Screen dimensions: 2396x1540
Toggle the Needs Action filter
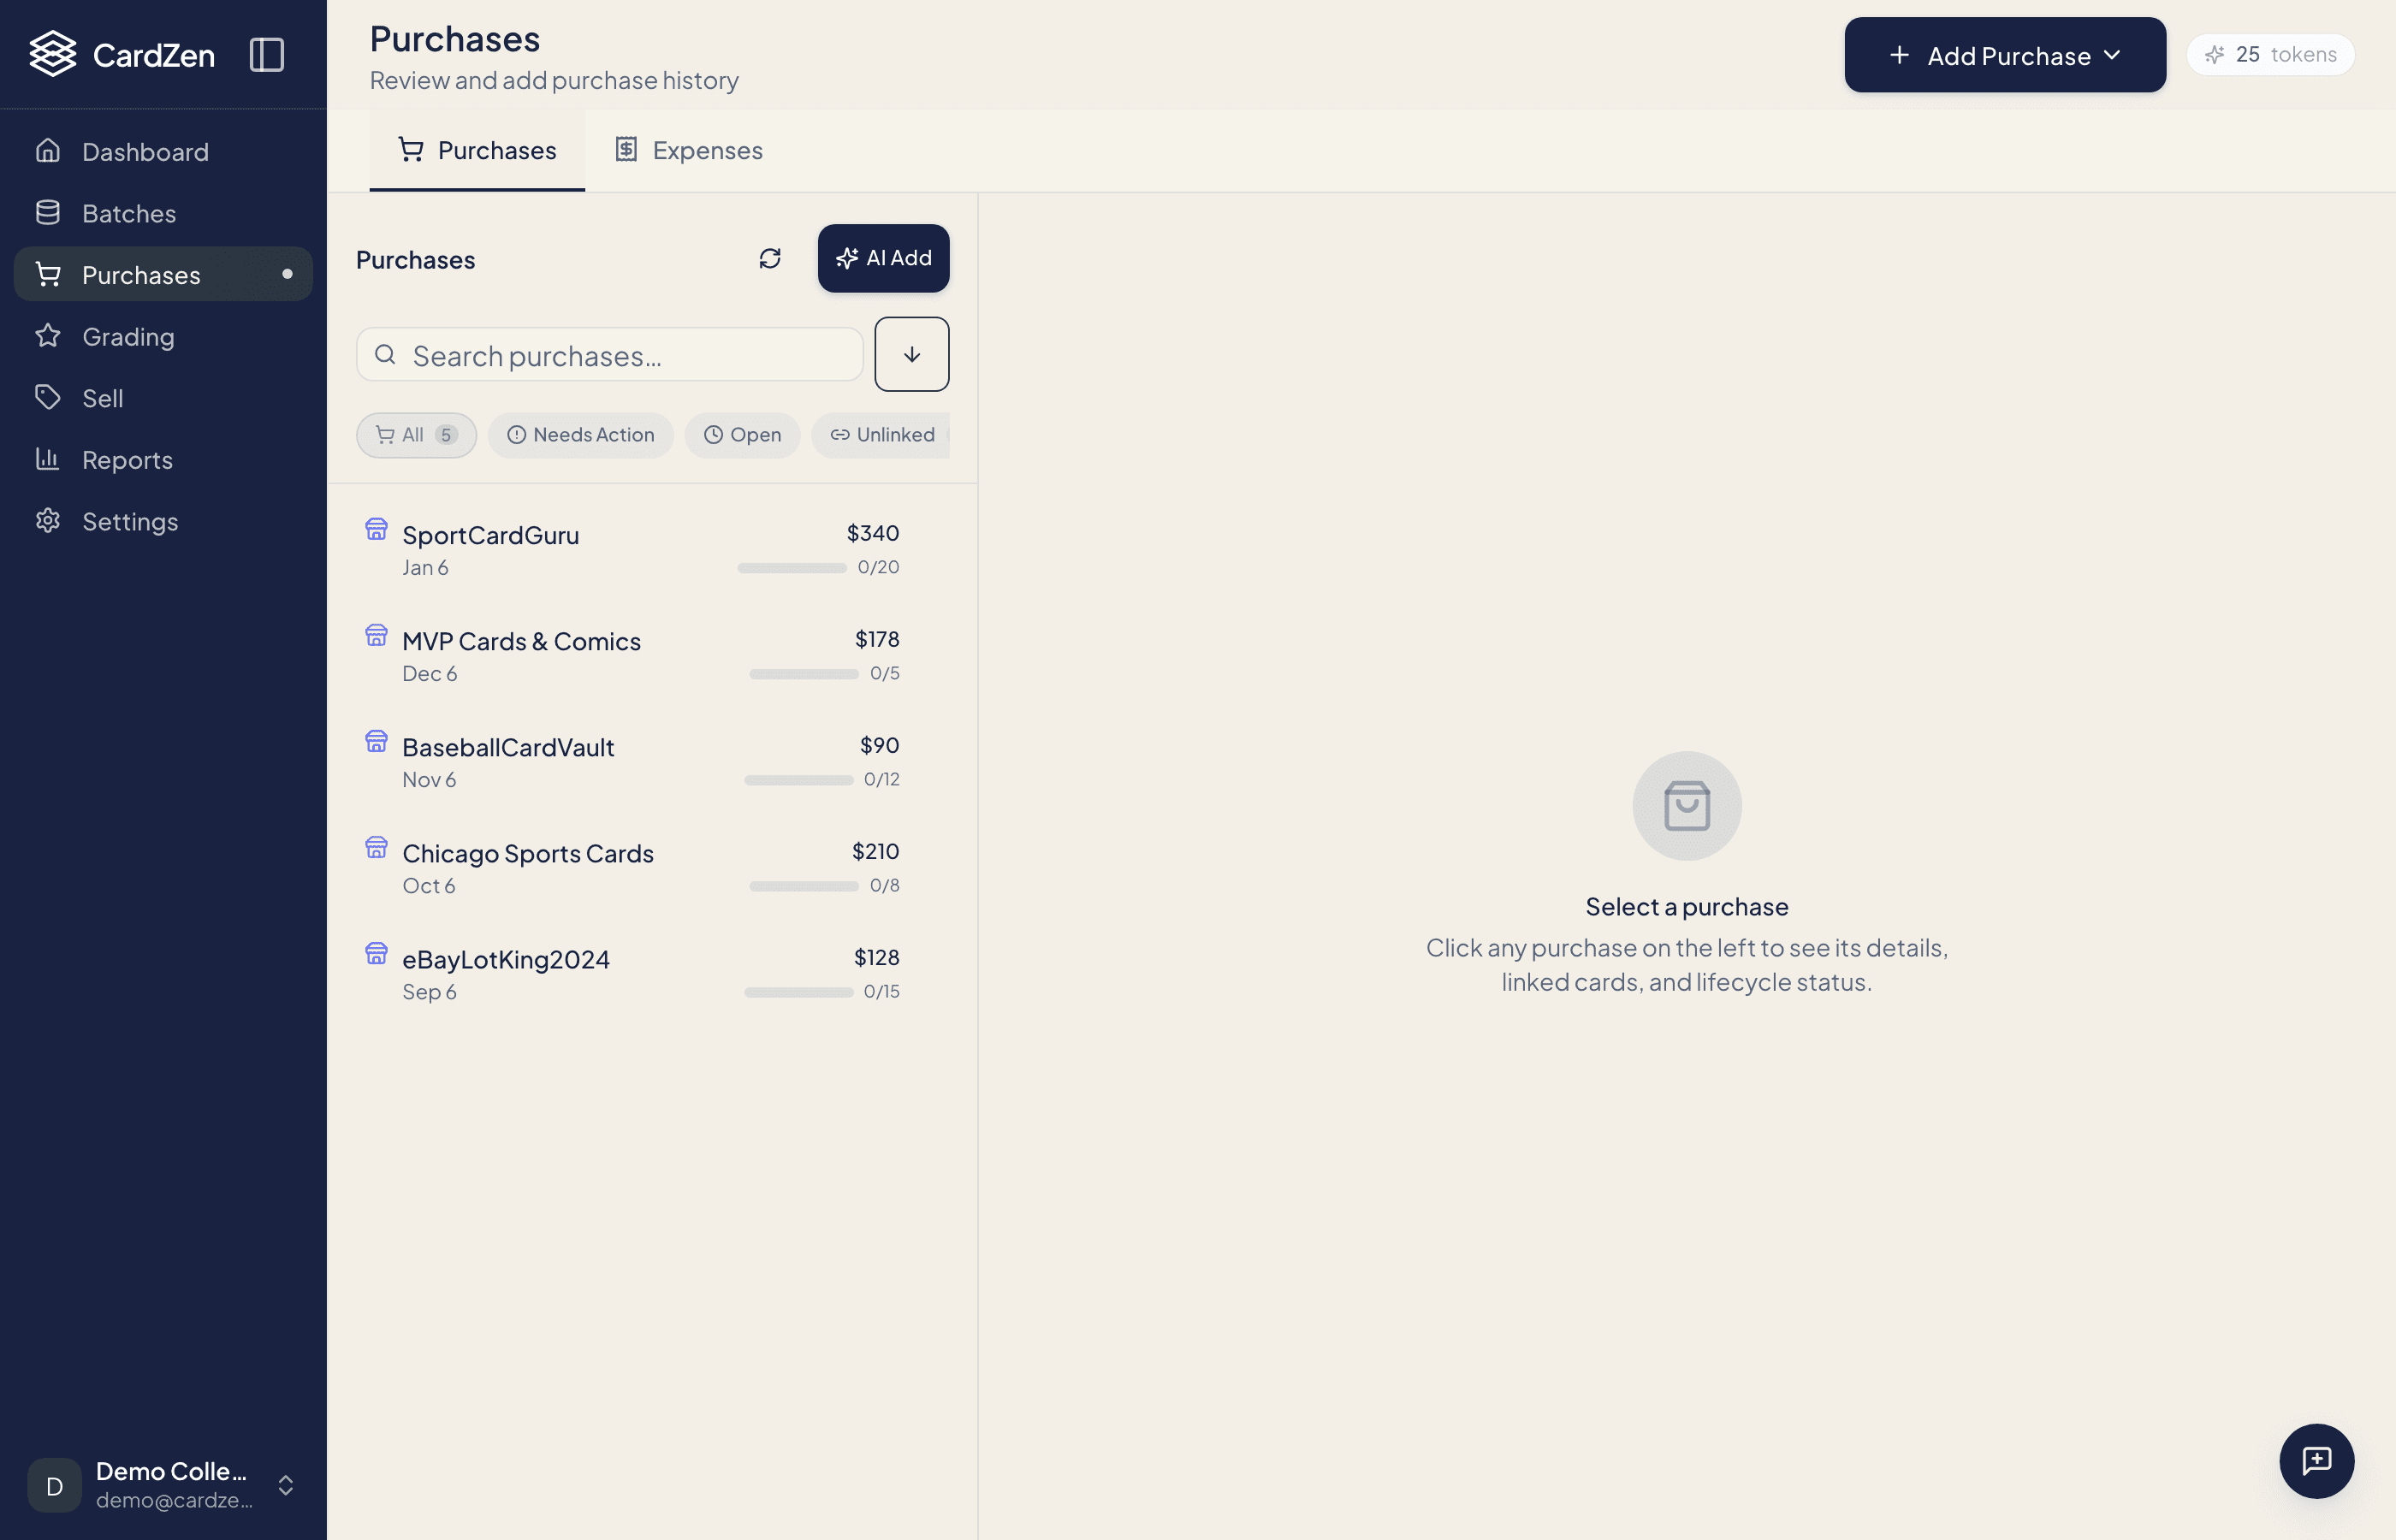tap(580, 435)
